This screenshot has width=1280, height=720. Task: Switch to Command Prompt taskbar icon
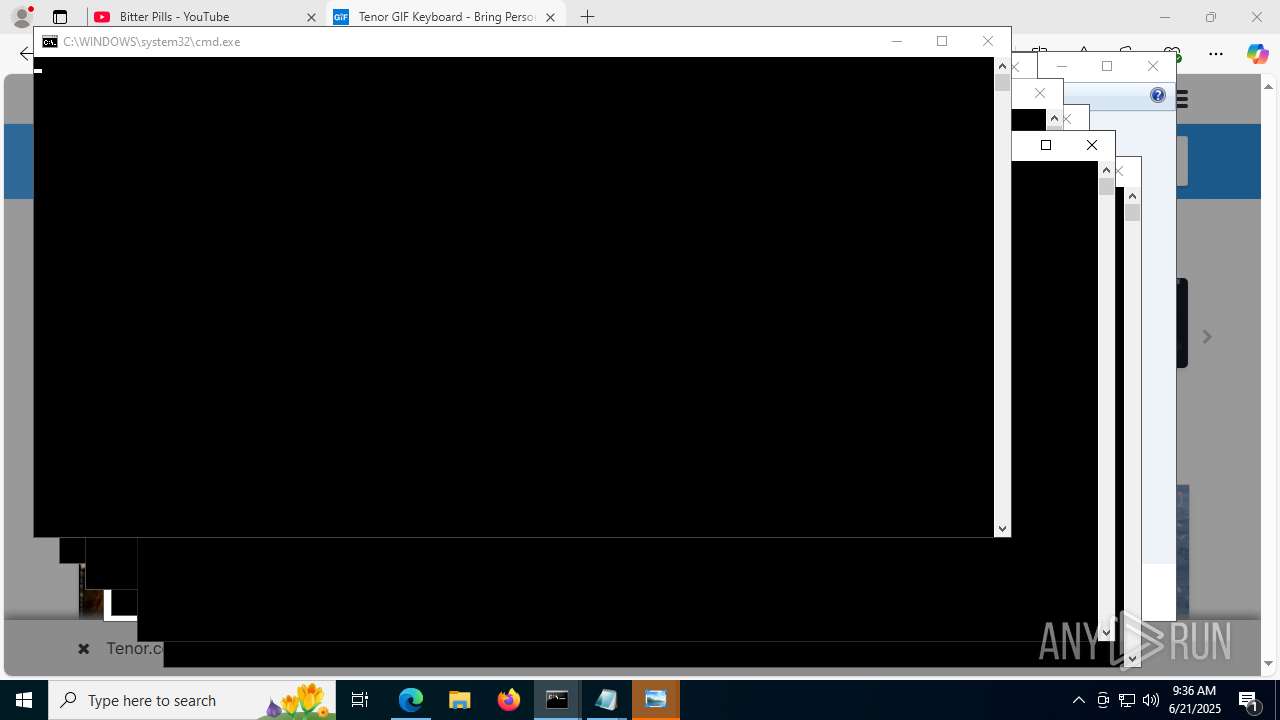[558, 700]
